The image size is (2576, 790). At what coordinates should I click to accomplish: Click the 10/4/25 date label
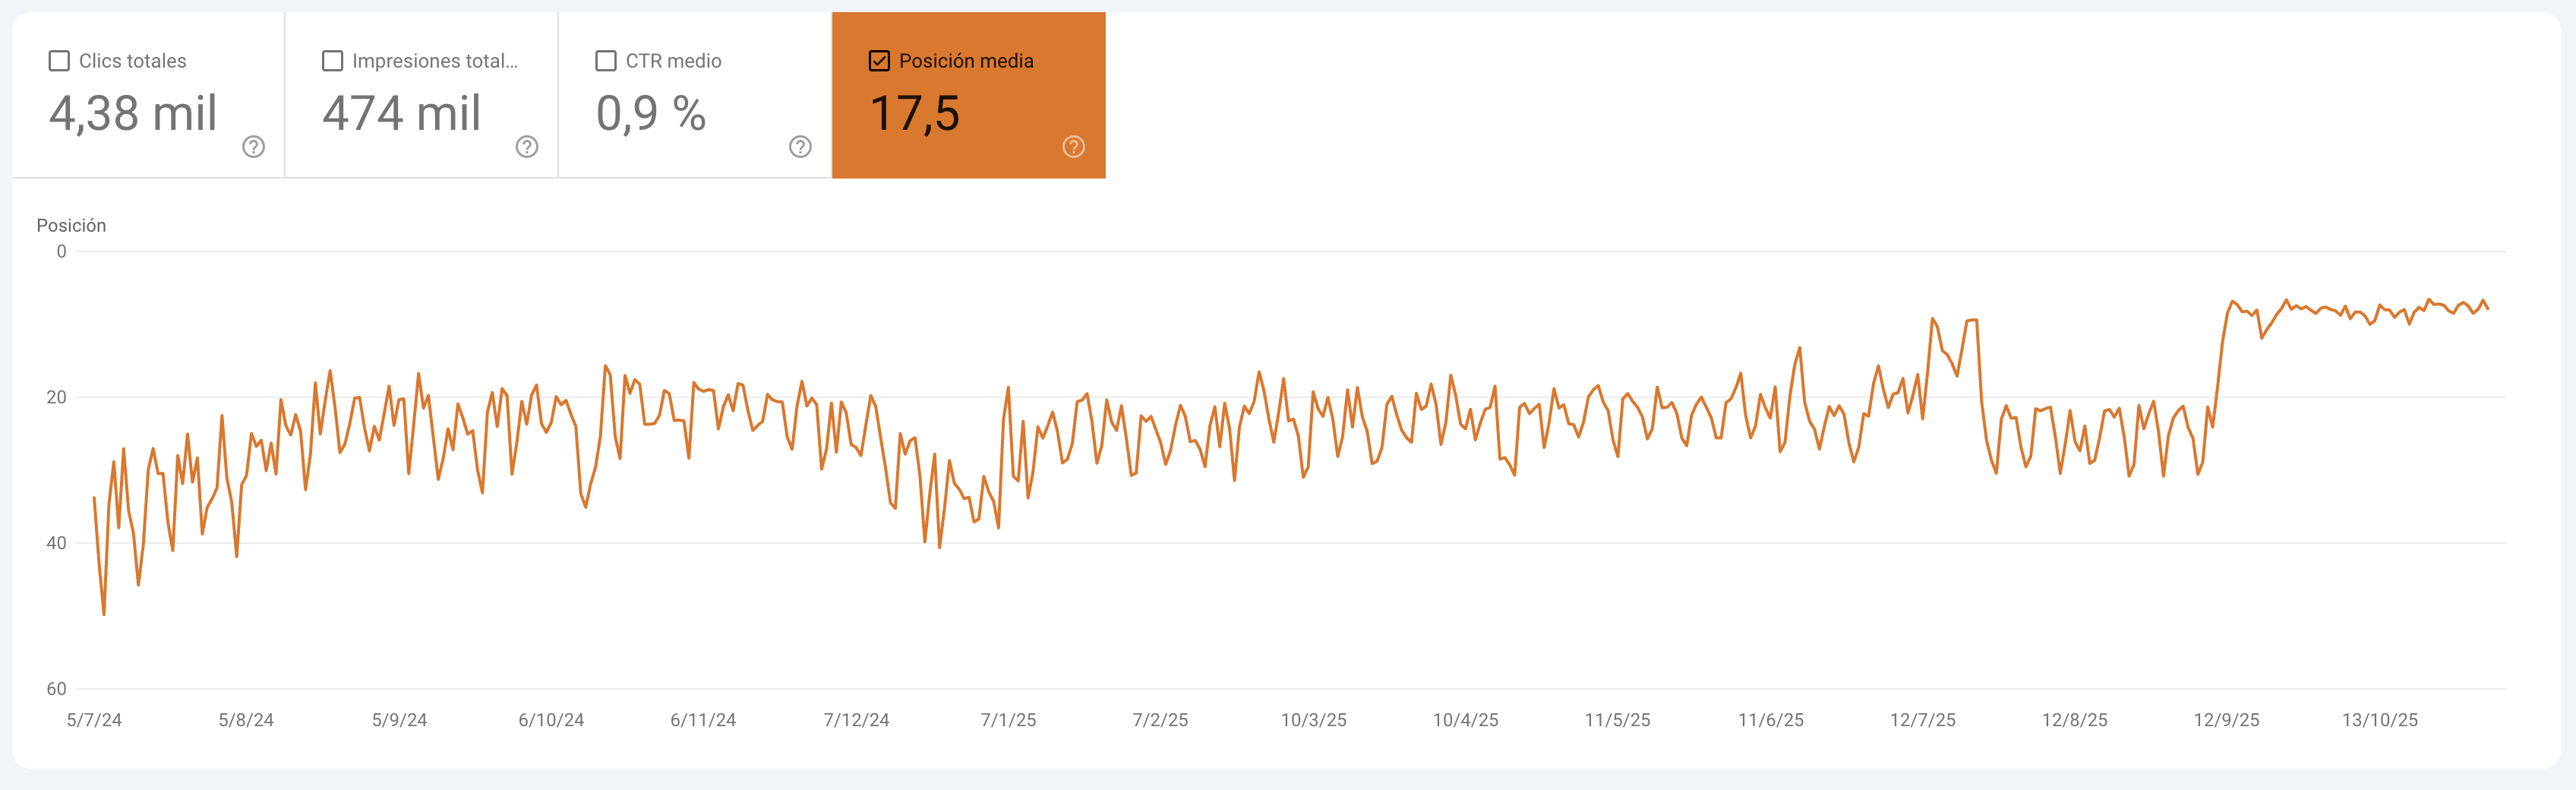coord(1465,720)
